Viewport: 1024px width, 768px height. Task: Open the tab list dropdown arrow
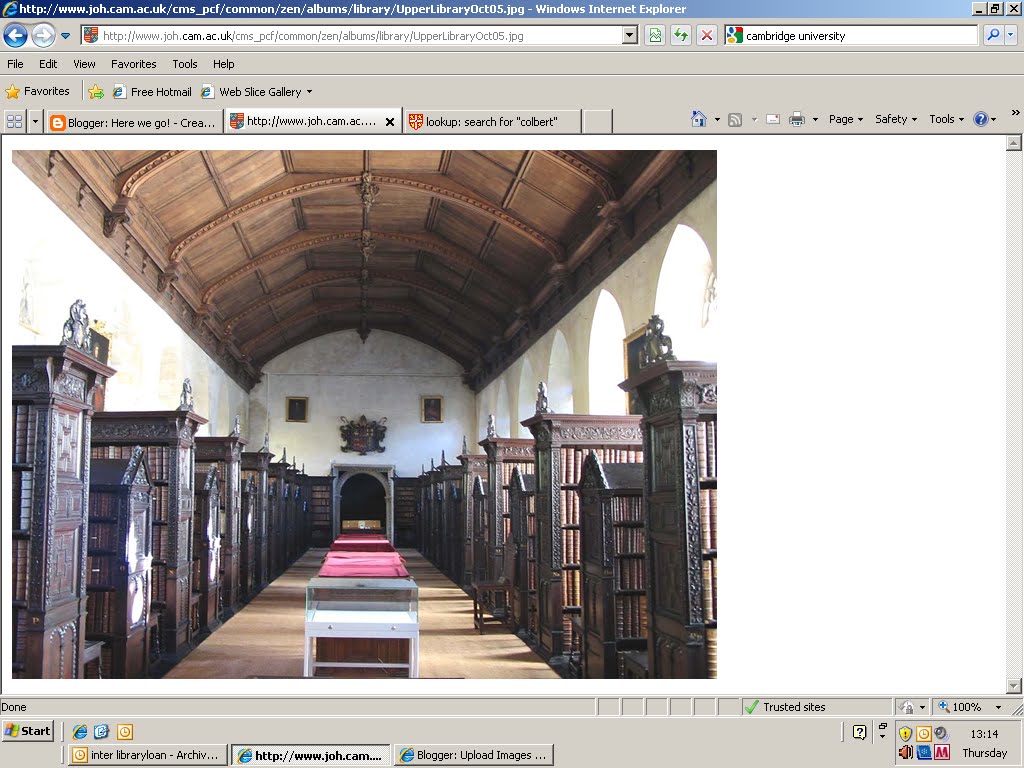[x=35, y=121]
